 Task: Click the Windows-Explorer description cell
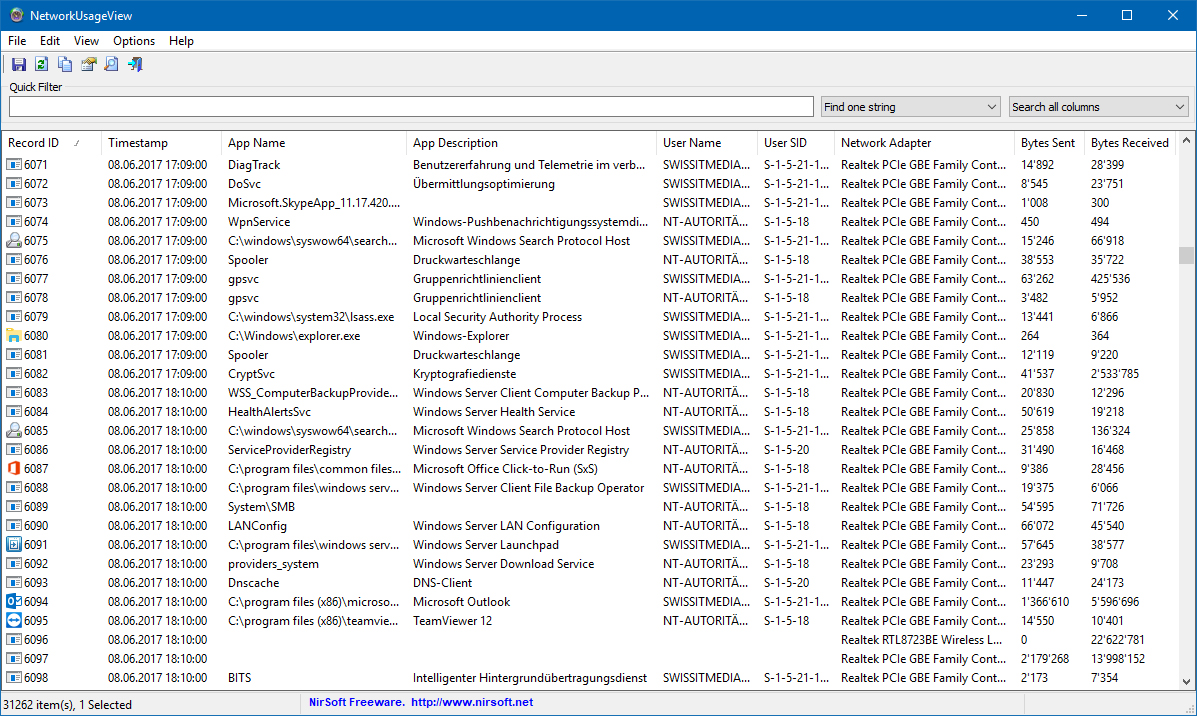(461, 336)
